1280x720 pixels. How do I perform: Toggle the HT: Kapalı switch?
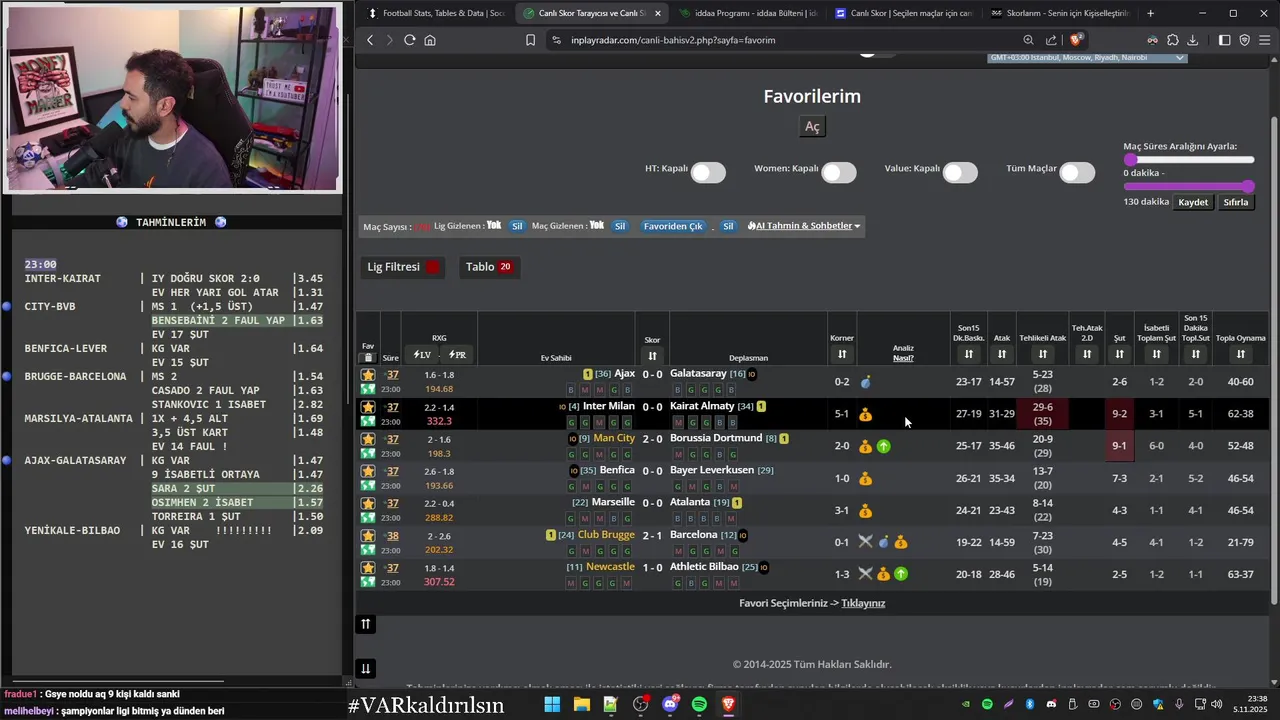(x=708, y=172)
